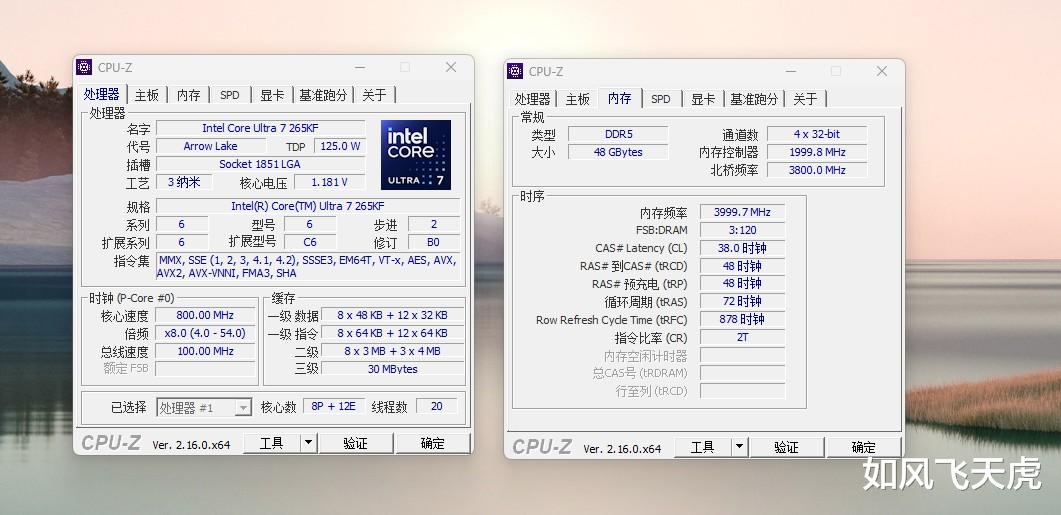Expand 工具 dropdown arrow in left window
This screenshot has height=515, width=1061.
tap(308, 443)
